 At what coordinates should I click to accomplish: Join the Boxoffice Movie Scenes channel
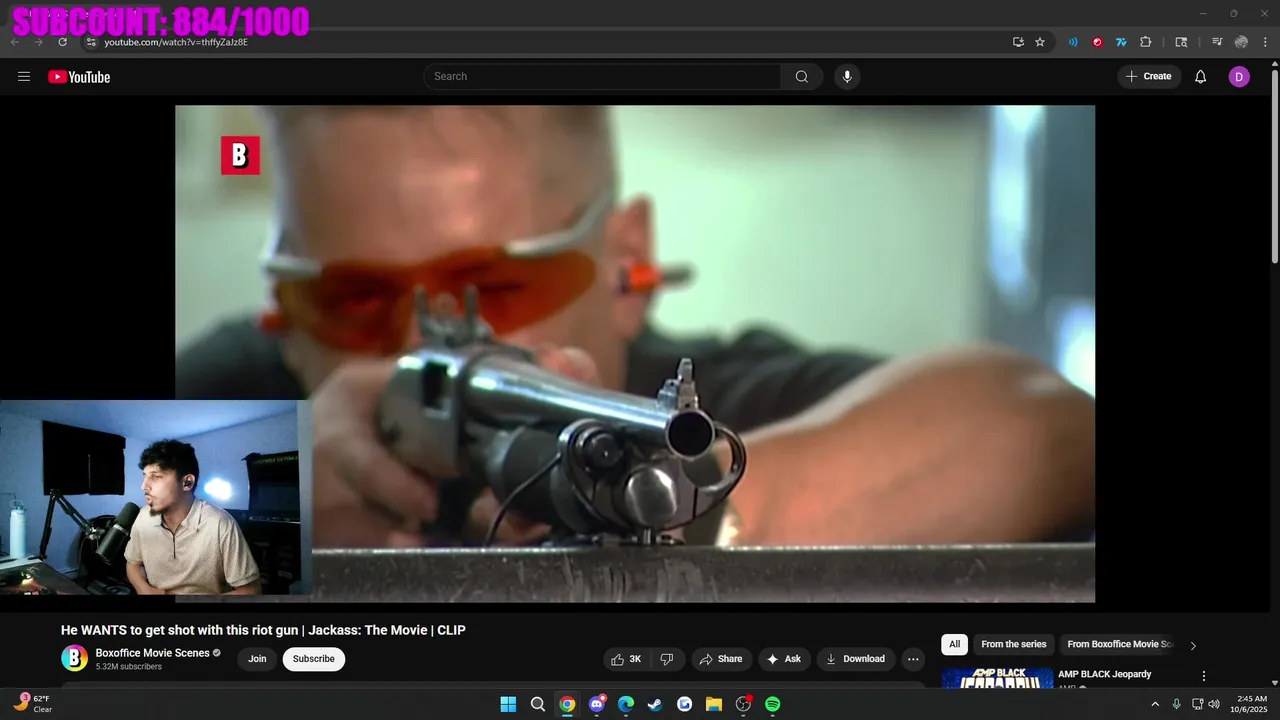pos(257,659)
